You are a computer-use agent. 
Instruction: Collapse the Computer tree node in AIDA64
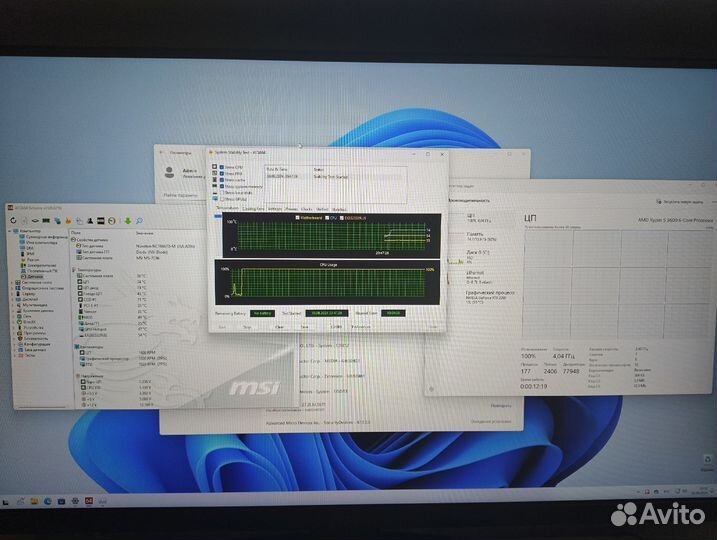point(11,230)
